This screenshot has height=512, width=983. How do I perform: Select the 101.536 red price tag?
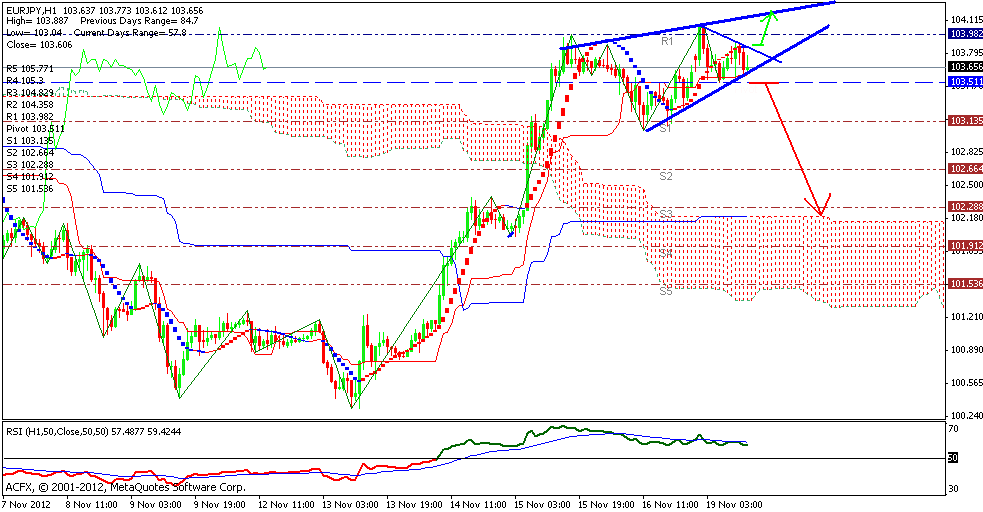coord(963,284)
